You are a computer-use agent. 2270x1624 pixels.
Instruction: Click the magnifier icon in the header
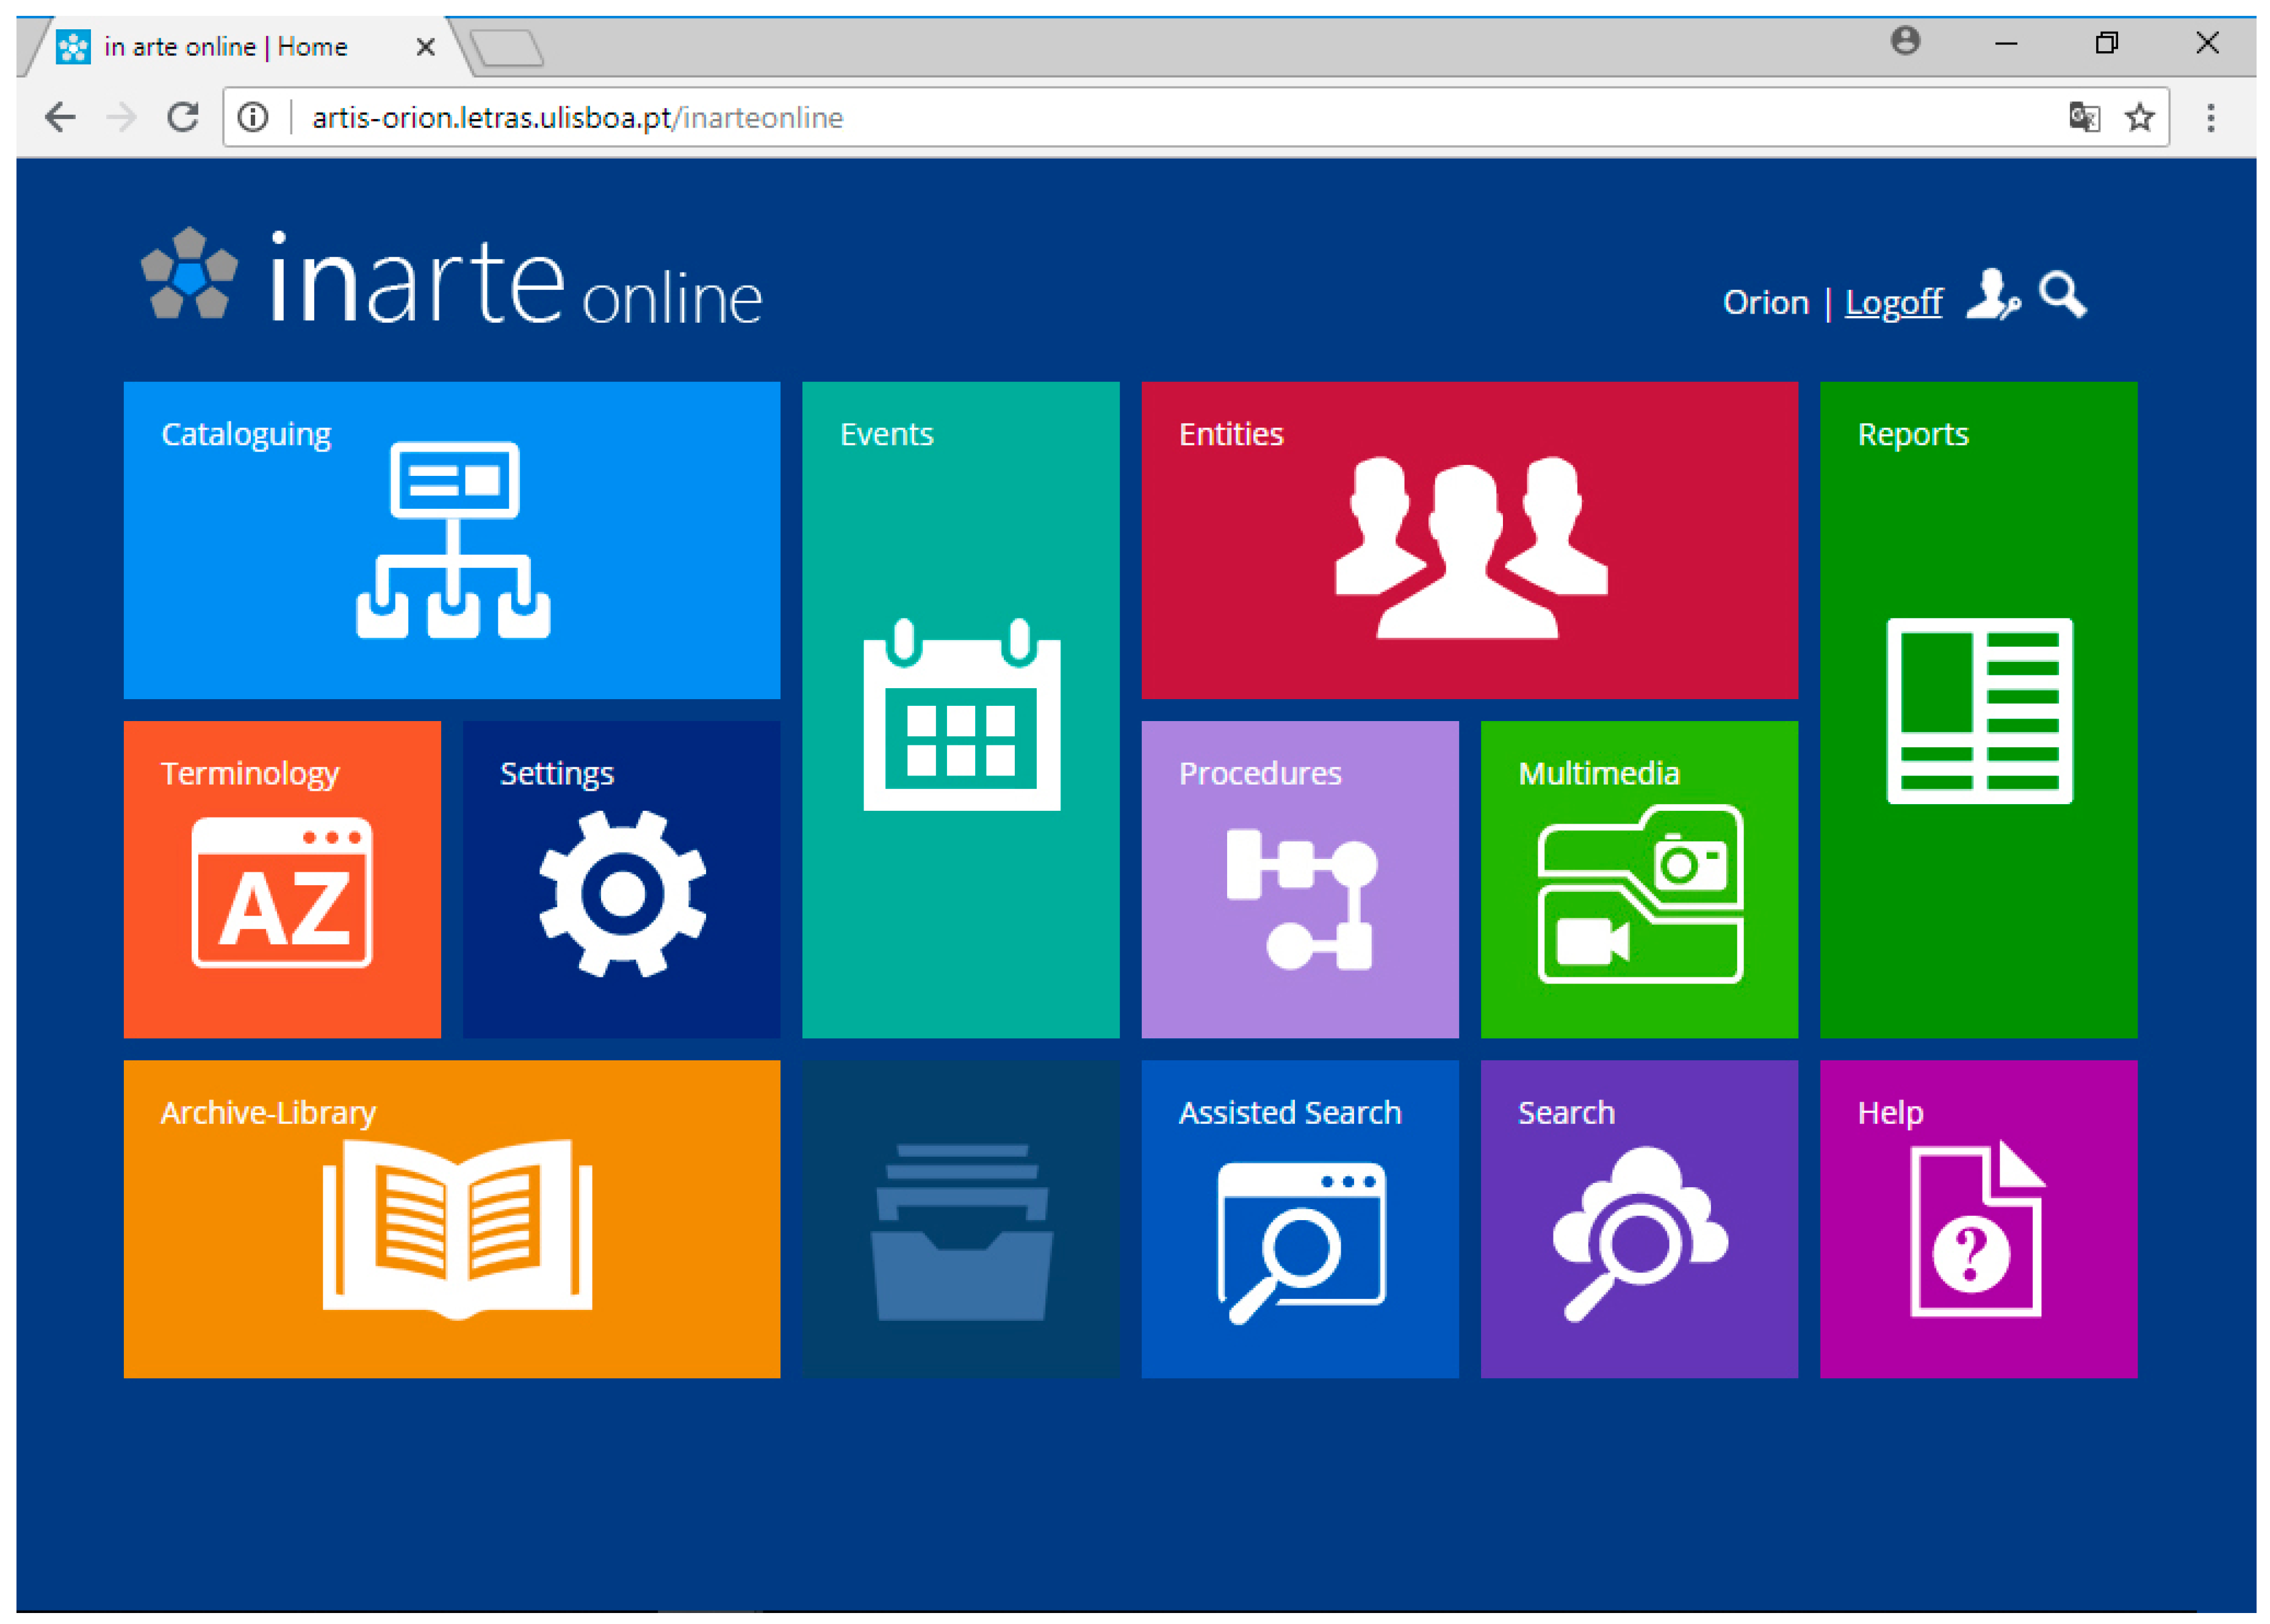tap(2062, 295)
